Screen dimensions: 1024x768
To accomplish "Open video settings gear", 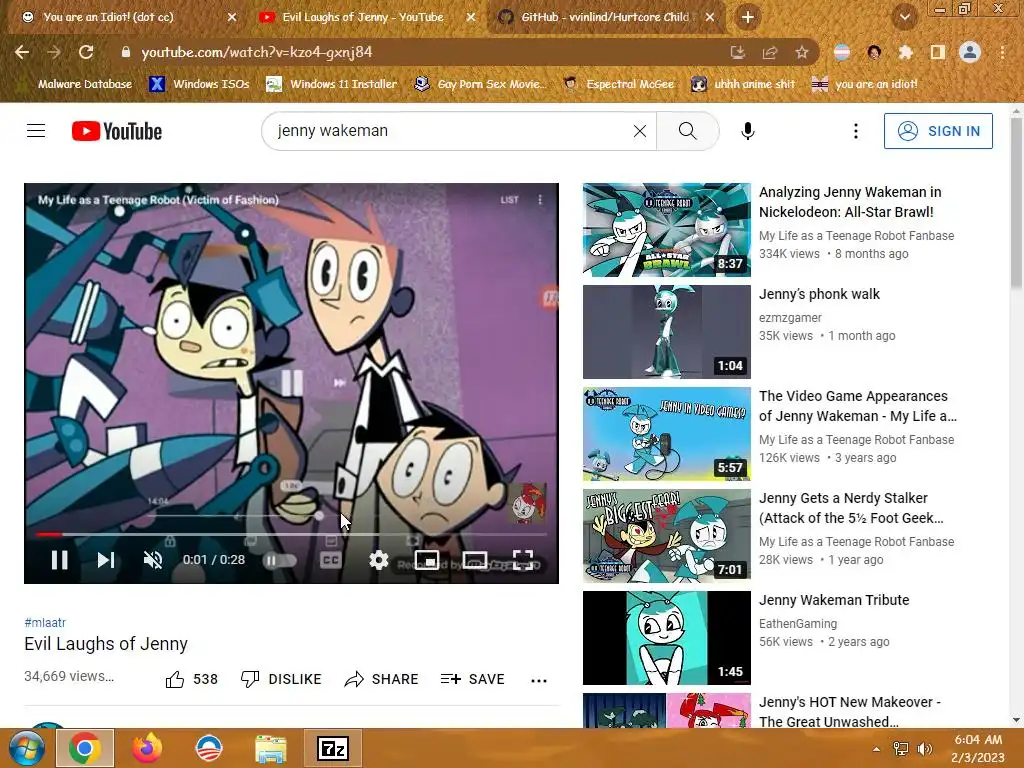I will tap(379, 560).
